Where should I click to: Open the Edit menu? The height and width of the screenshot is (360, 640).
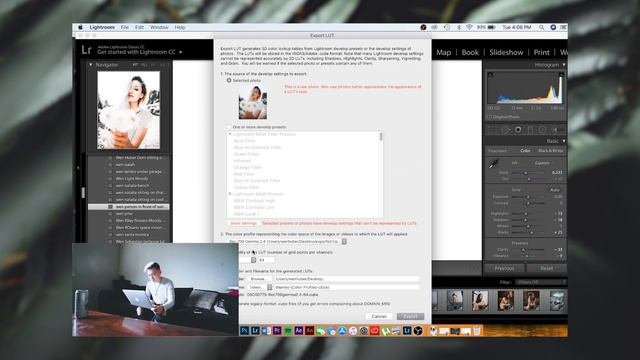pos(139,27)
